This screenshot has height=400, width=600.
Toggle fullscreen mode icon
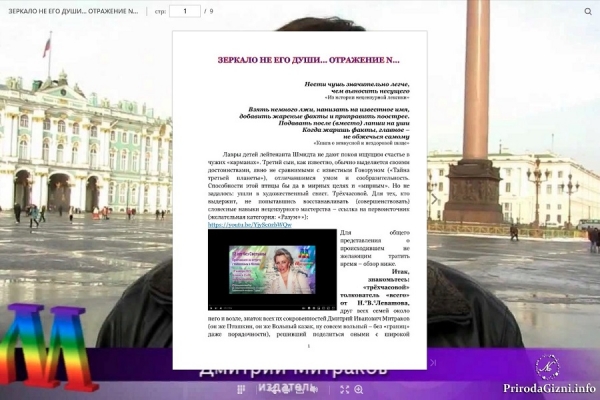coord(344,389)
